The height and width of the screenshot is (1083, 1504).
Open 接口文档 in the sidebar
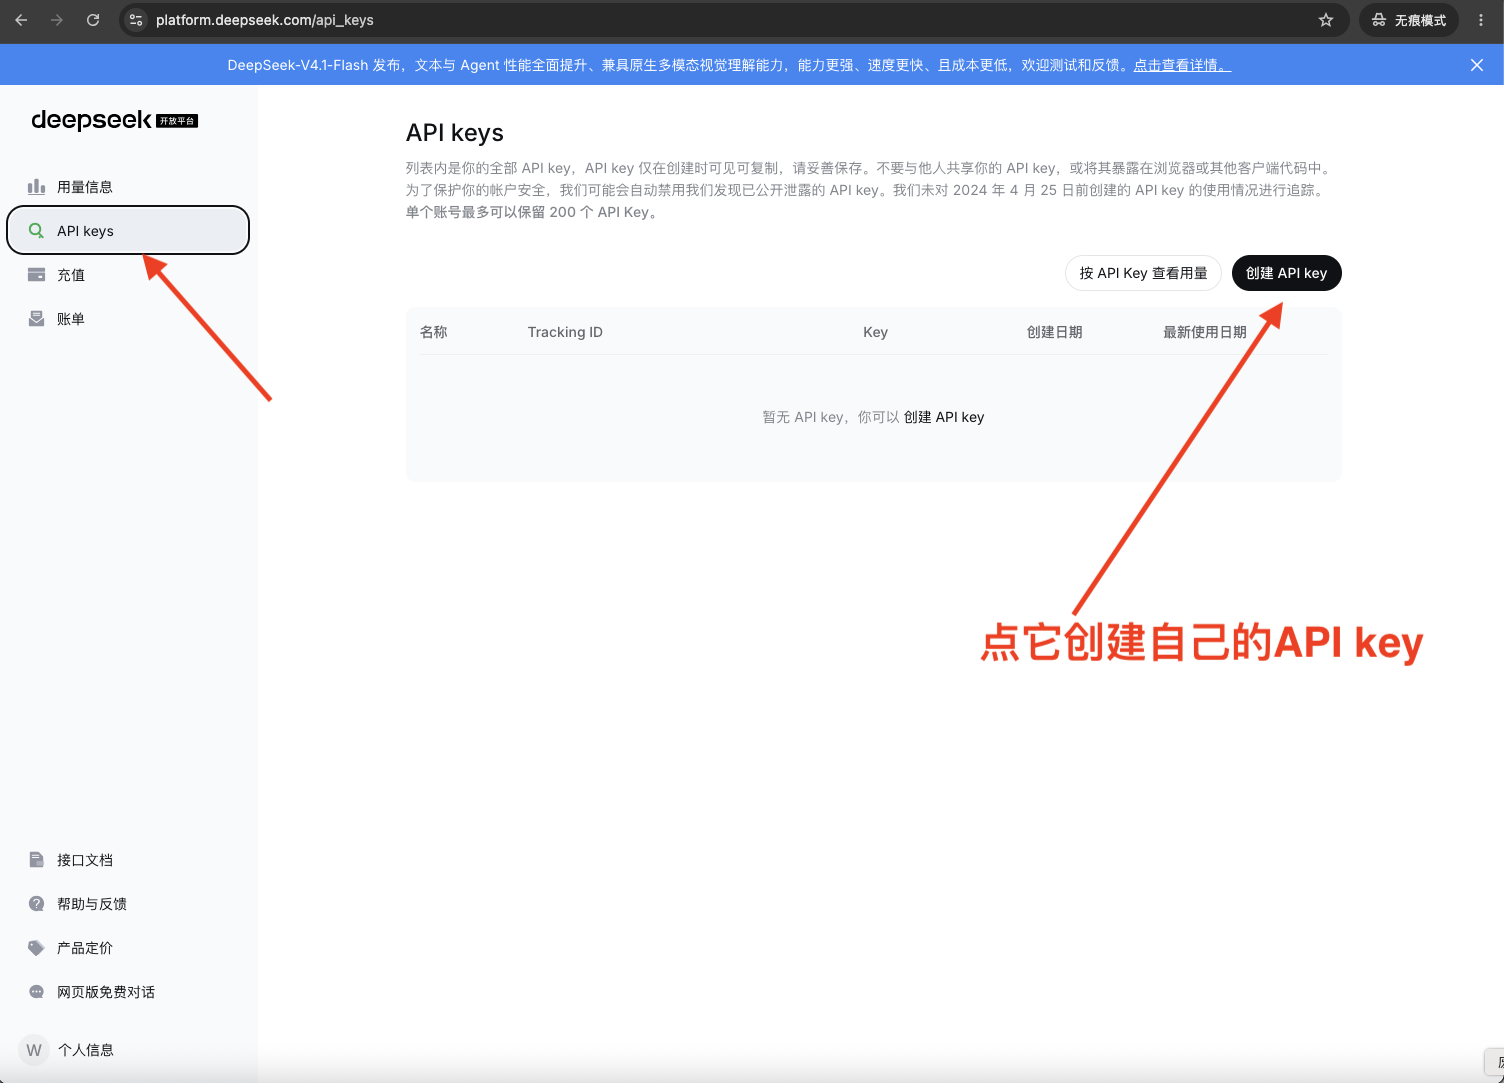[128, 860]
